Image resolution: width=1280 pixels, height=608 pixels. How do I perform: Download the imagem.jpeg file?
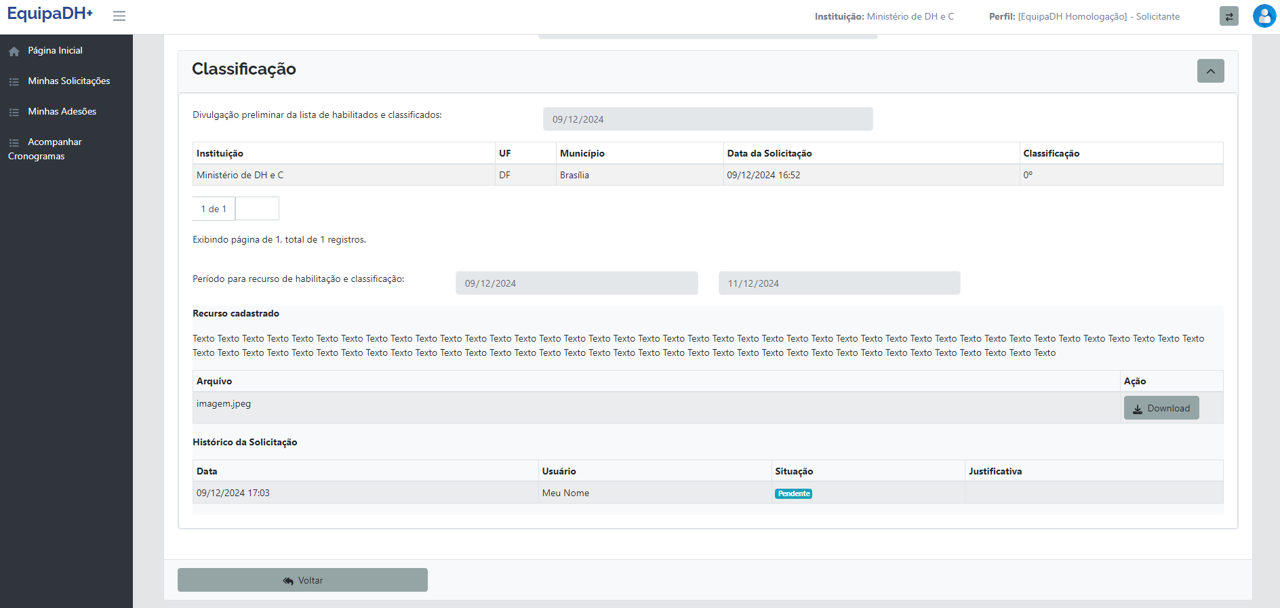(x=1161, y=408)
